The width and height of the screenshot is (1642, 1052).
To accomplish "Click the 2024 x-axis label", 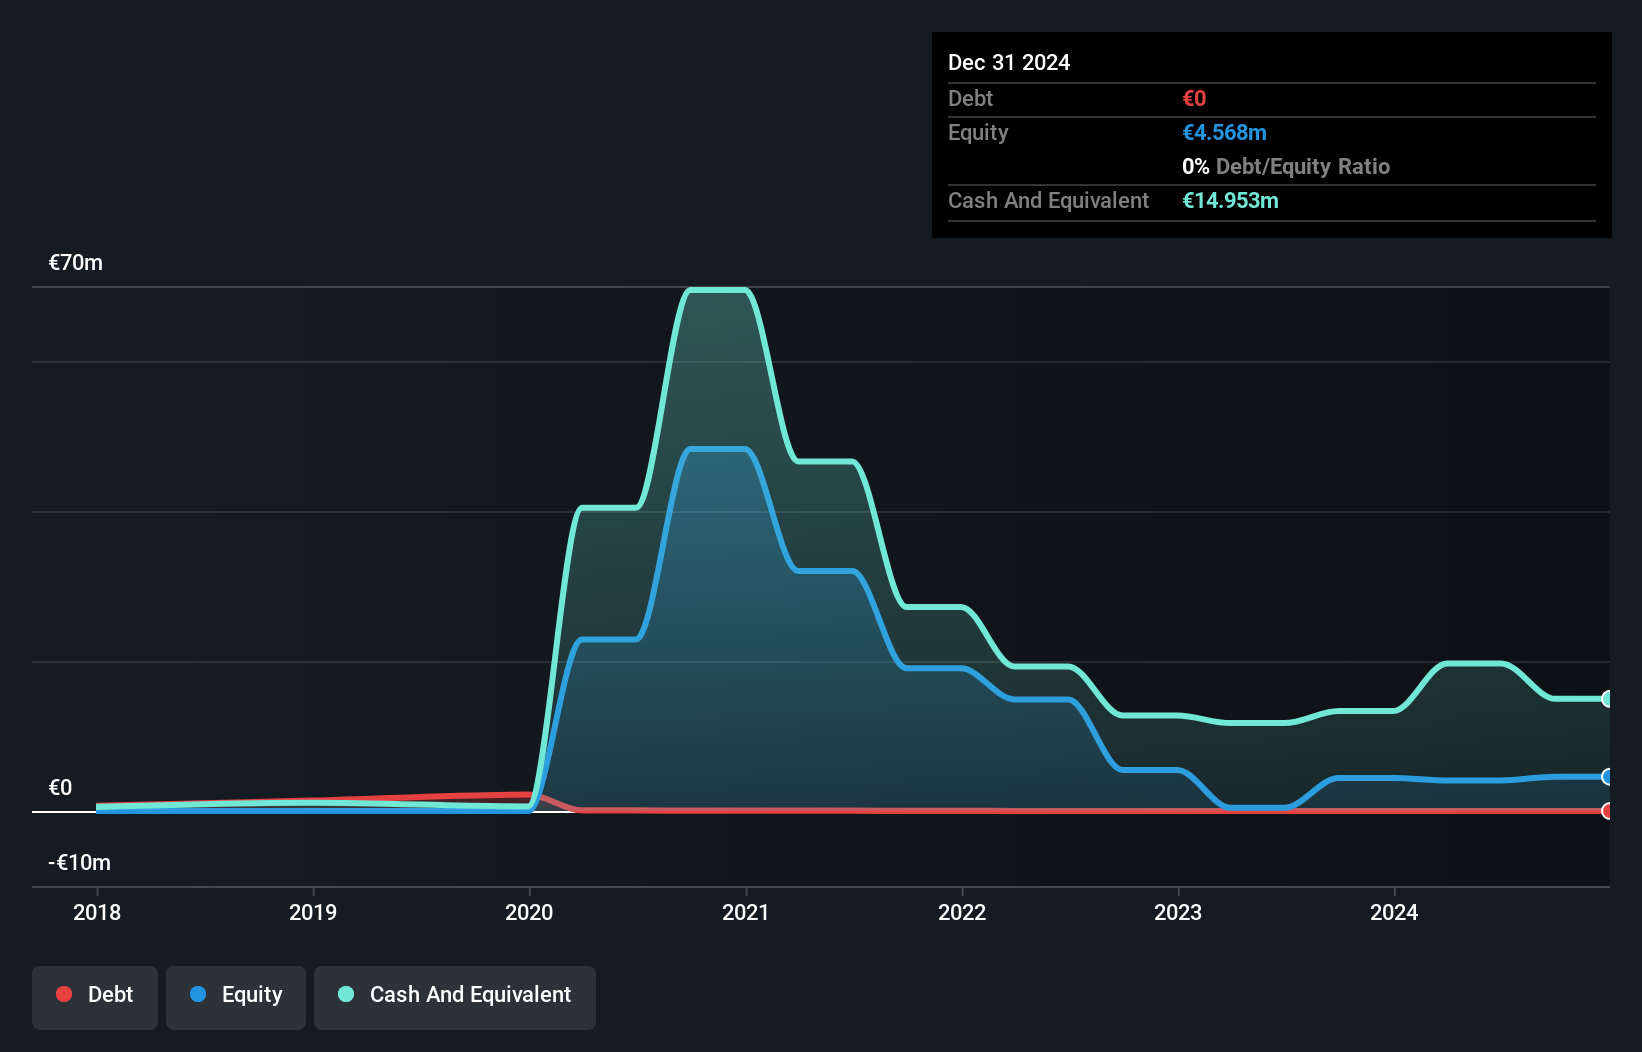I will click(x=1394, y=912).
